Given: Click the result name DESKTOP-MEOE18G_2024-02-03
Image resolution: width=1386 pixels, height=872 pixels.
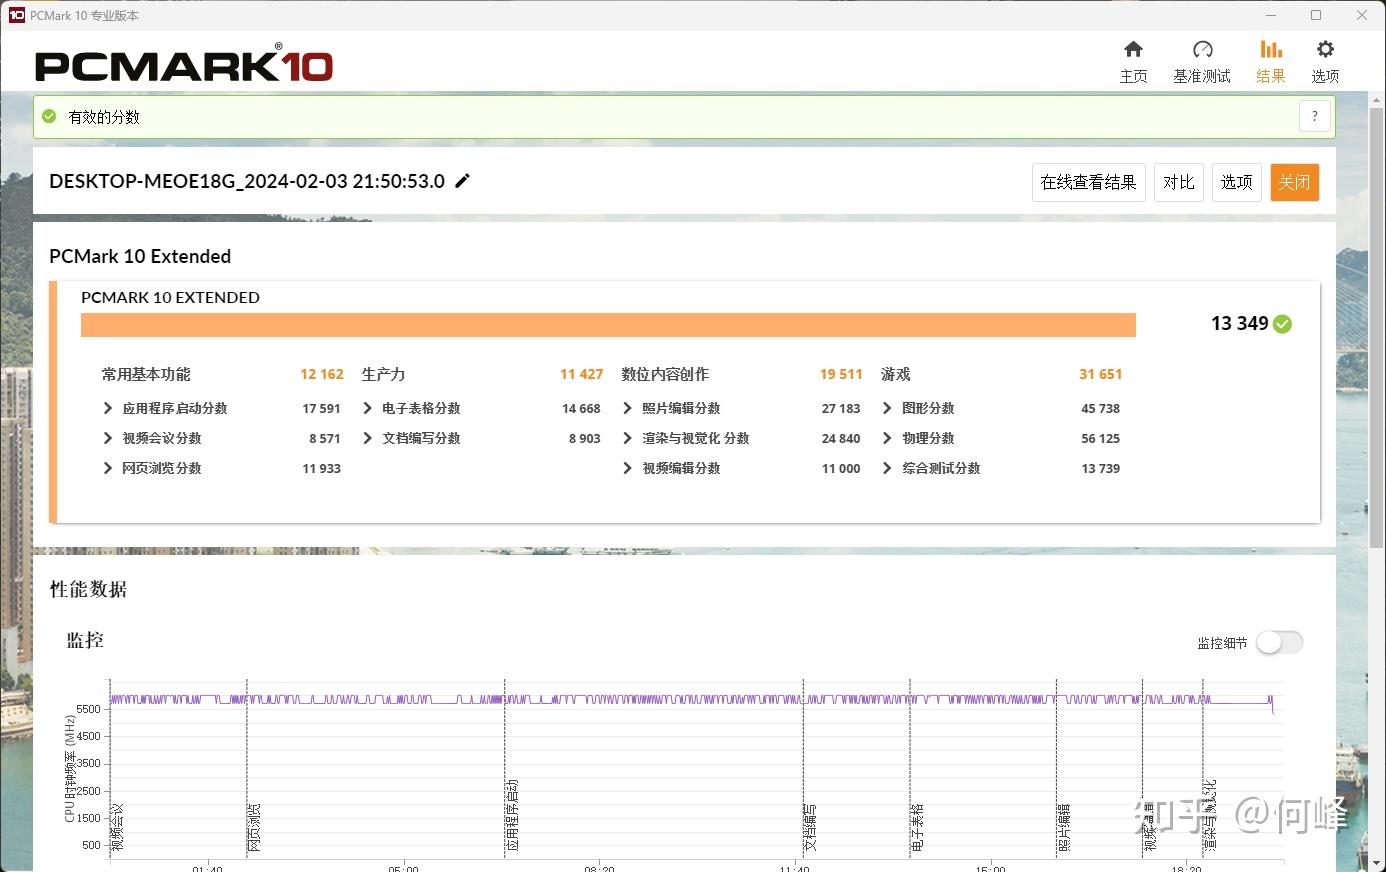Looking at the screenshot, I should [x=247, y=181].
